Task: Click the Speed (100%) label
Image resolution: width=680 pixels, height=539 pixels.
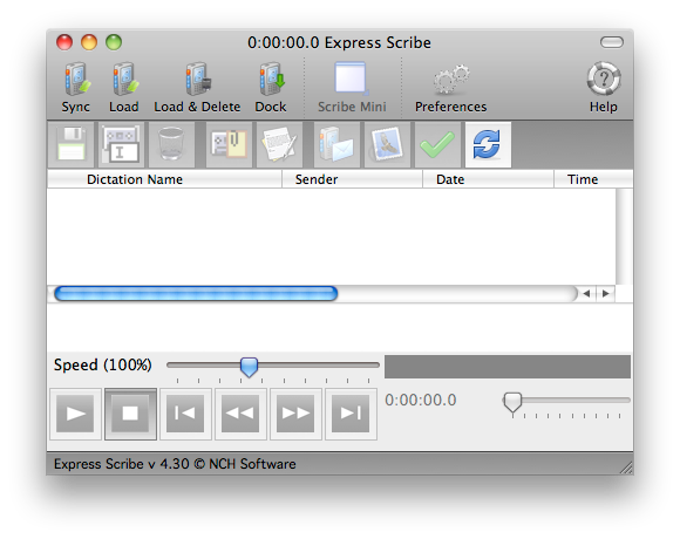Action: pyautogui.click(x=103, y=365)
